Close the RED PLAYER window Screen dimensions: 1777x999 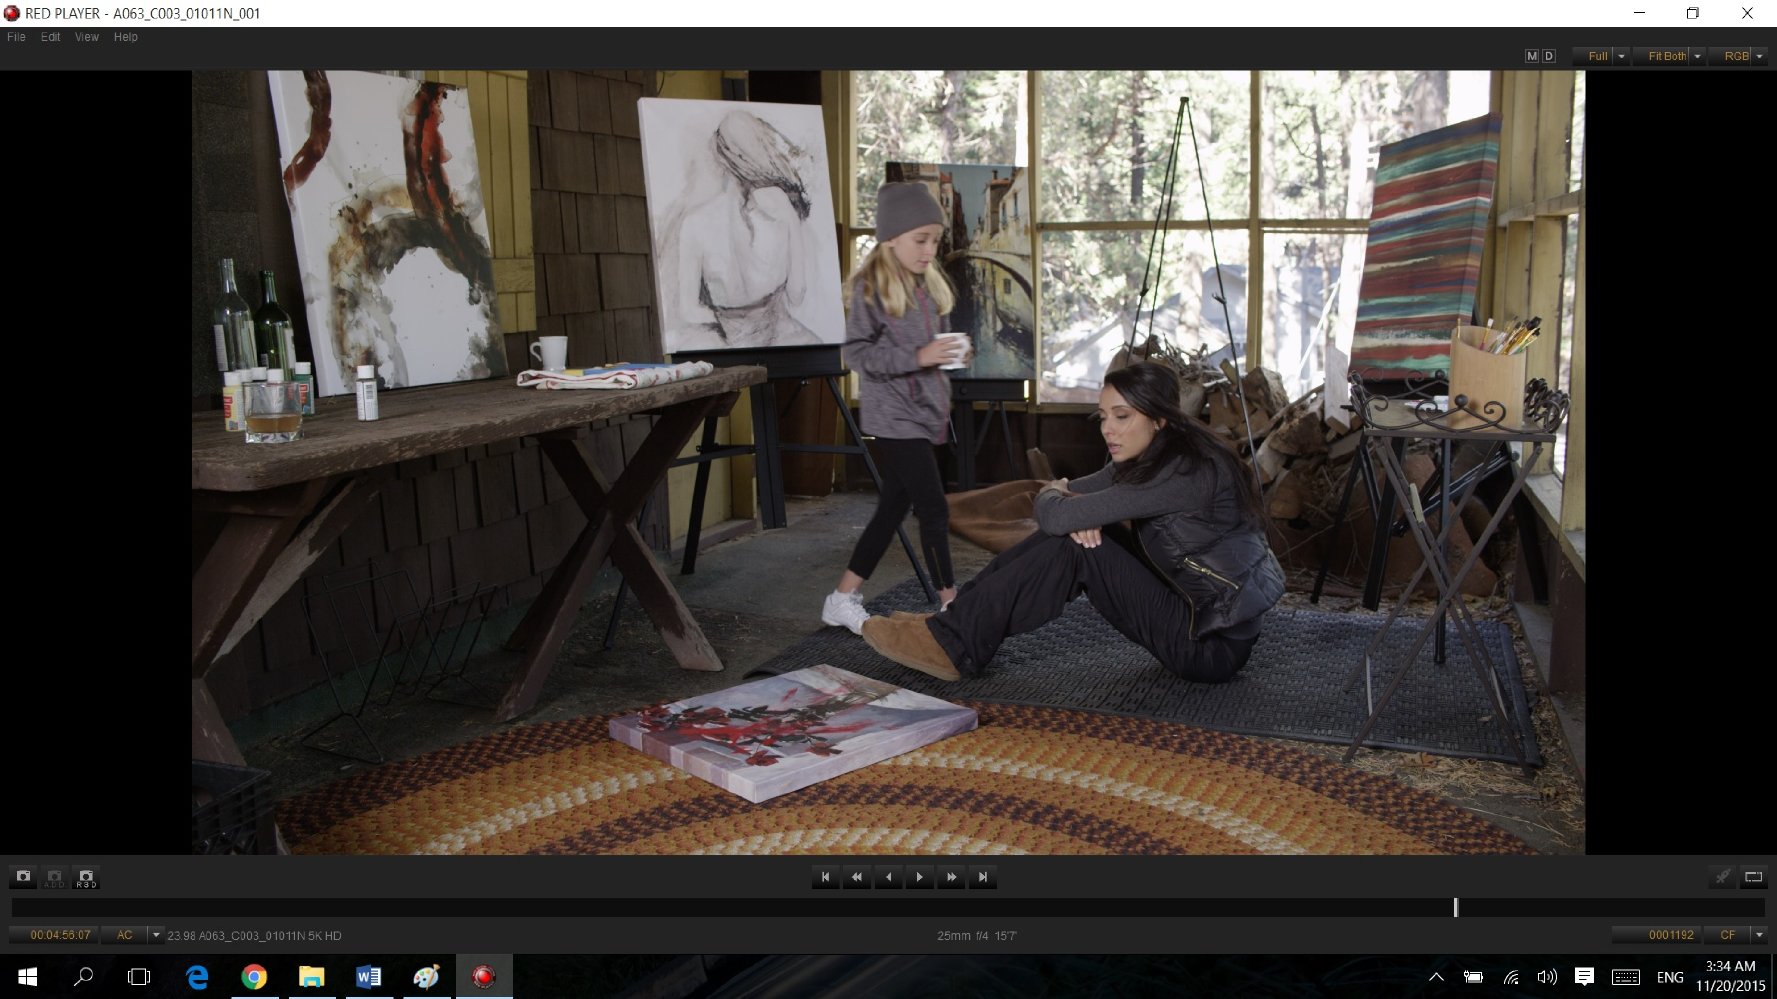point(1747,13)
